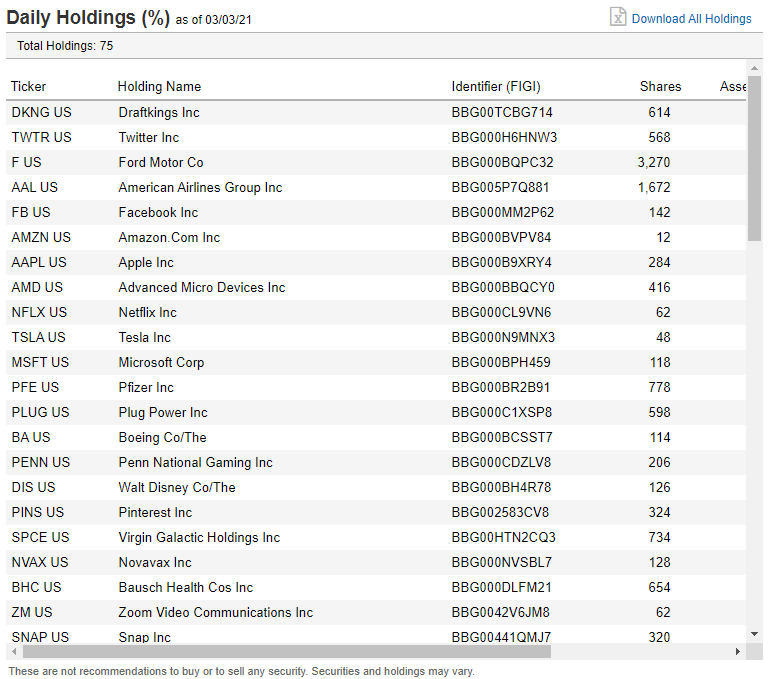Click the vertical scrollbar down arrow
775x679 pixels.
[754, 634]
